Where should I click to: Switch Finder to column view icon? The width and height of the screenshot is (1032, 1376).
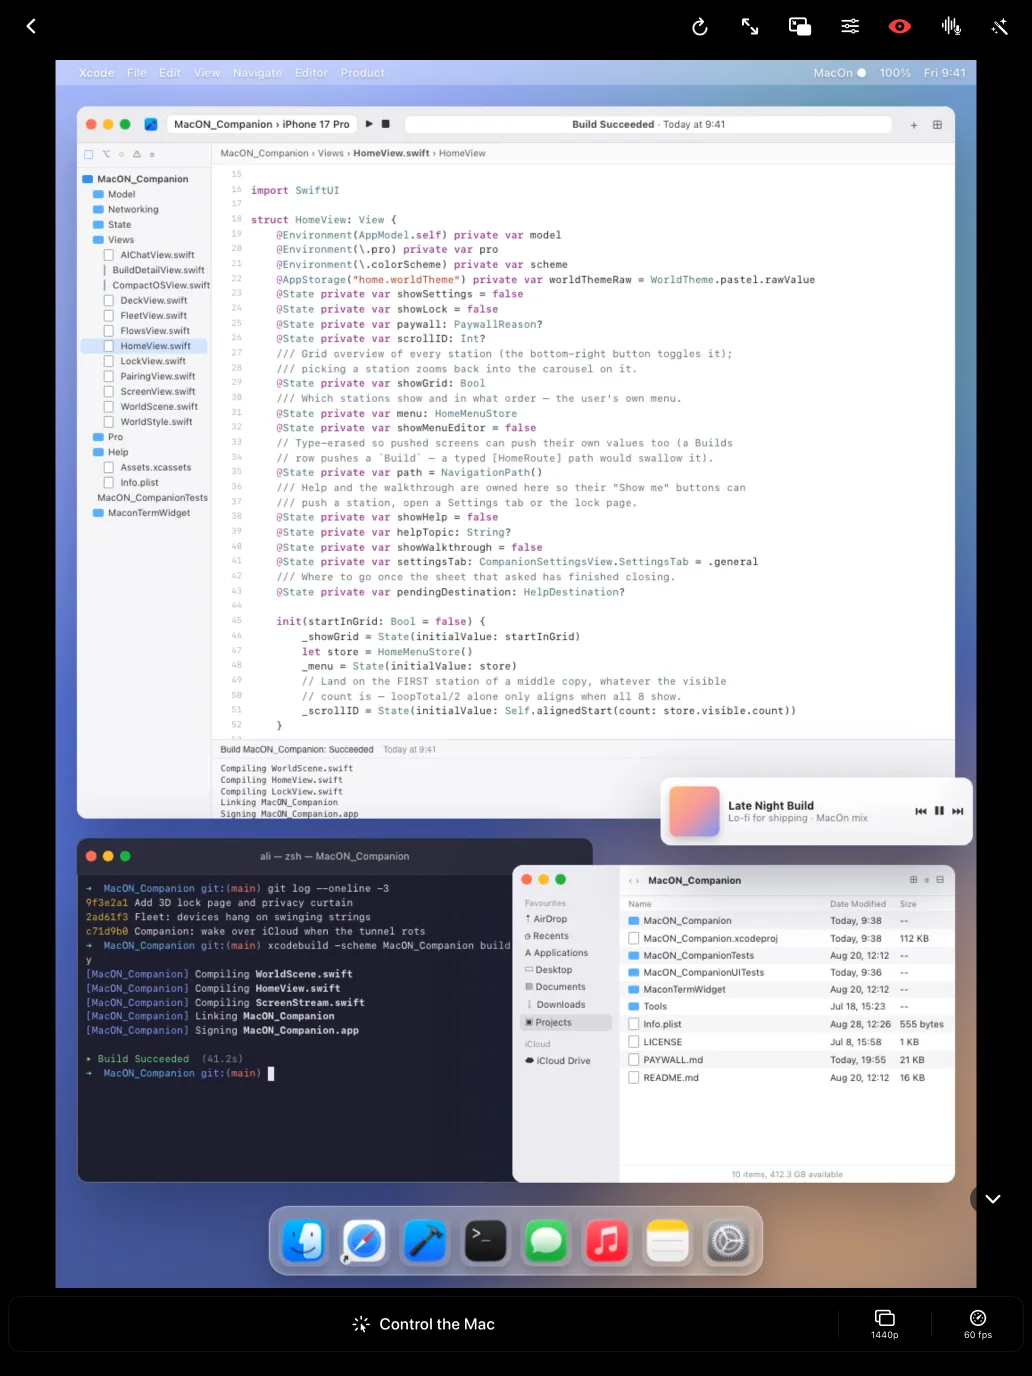(x=940, y=880)
